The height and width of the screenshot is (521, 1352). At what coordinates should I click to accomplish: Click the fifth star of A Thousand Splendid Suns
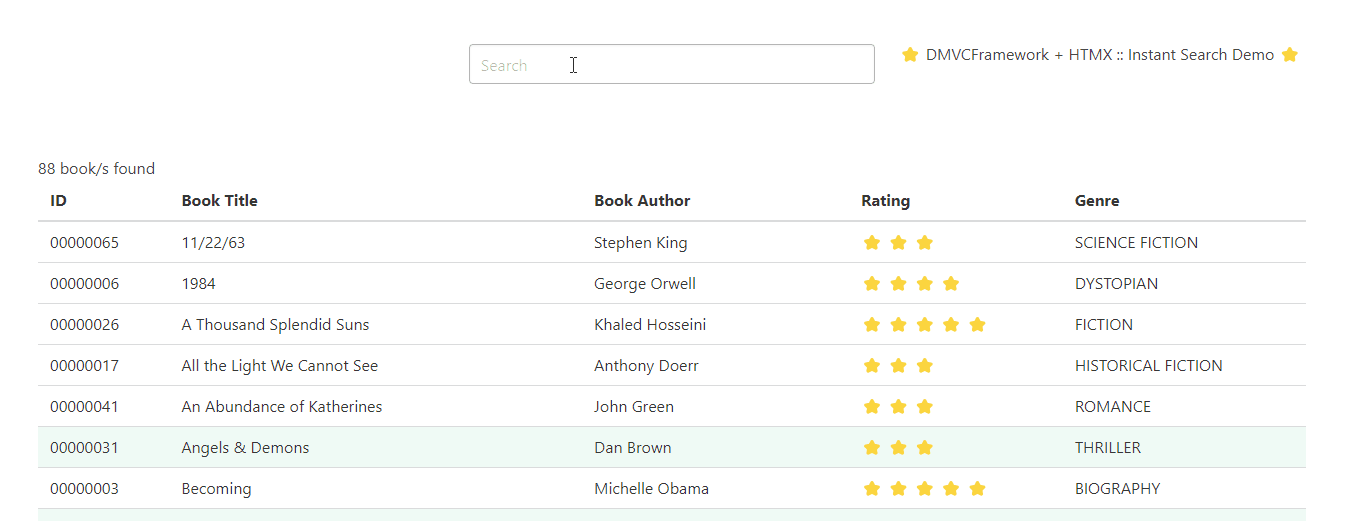point(978,325)
